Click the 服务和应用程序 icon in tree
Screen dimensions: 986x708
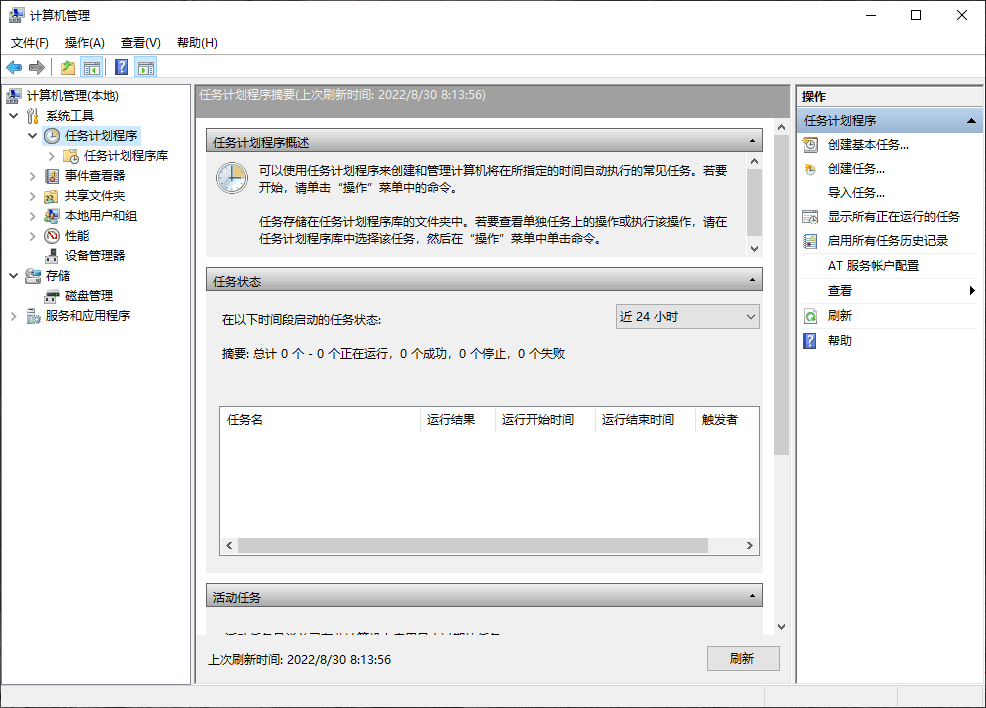point(33,316)
